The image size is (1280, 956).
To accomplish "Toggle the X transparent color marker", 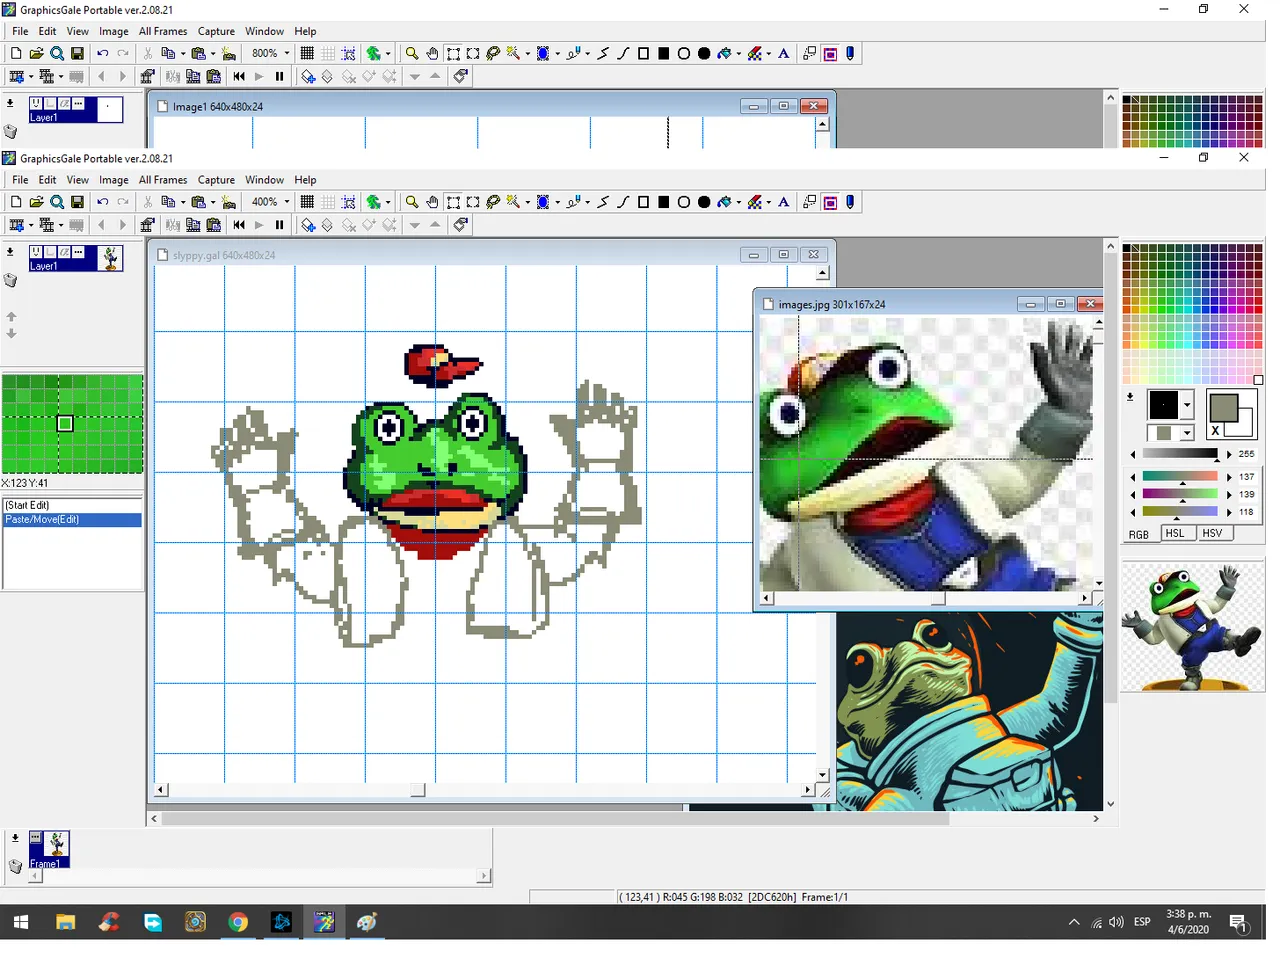I will [x=1215, y=431].
